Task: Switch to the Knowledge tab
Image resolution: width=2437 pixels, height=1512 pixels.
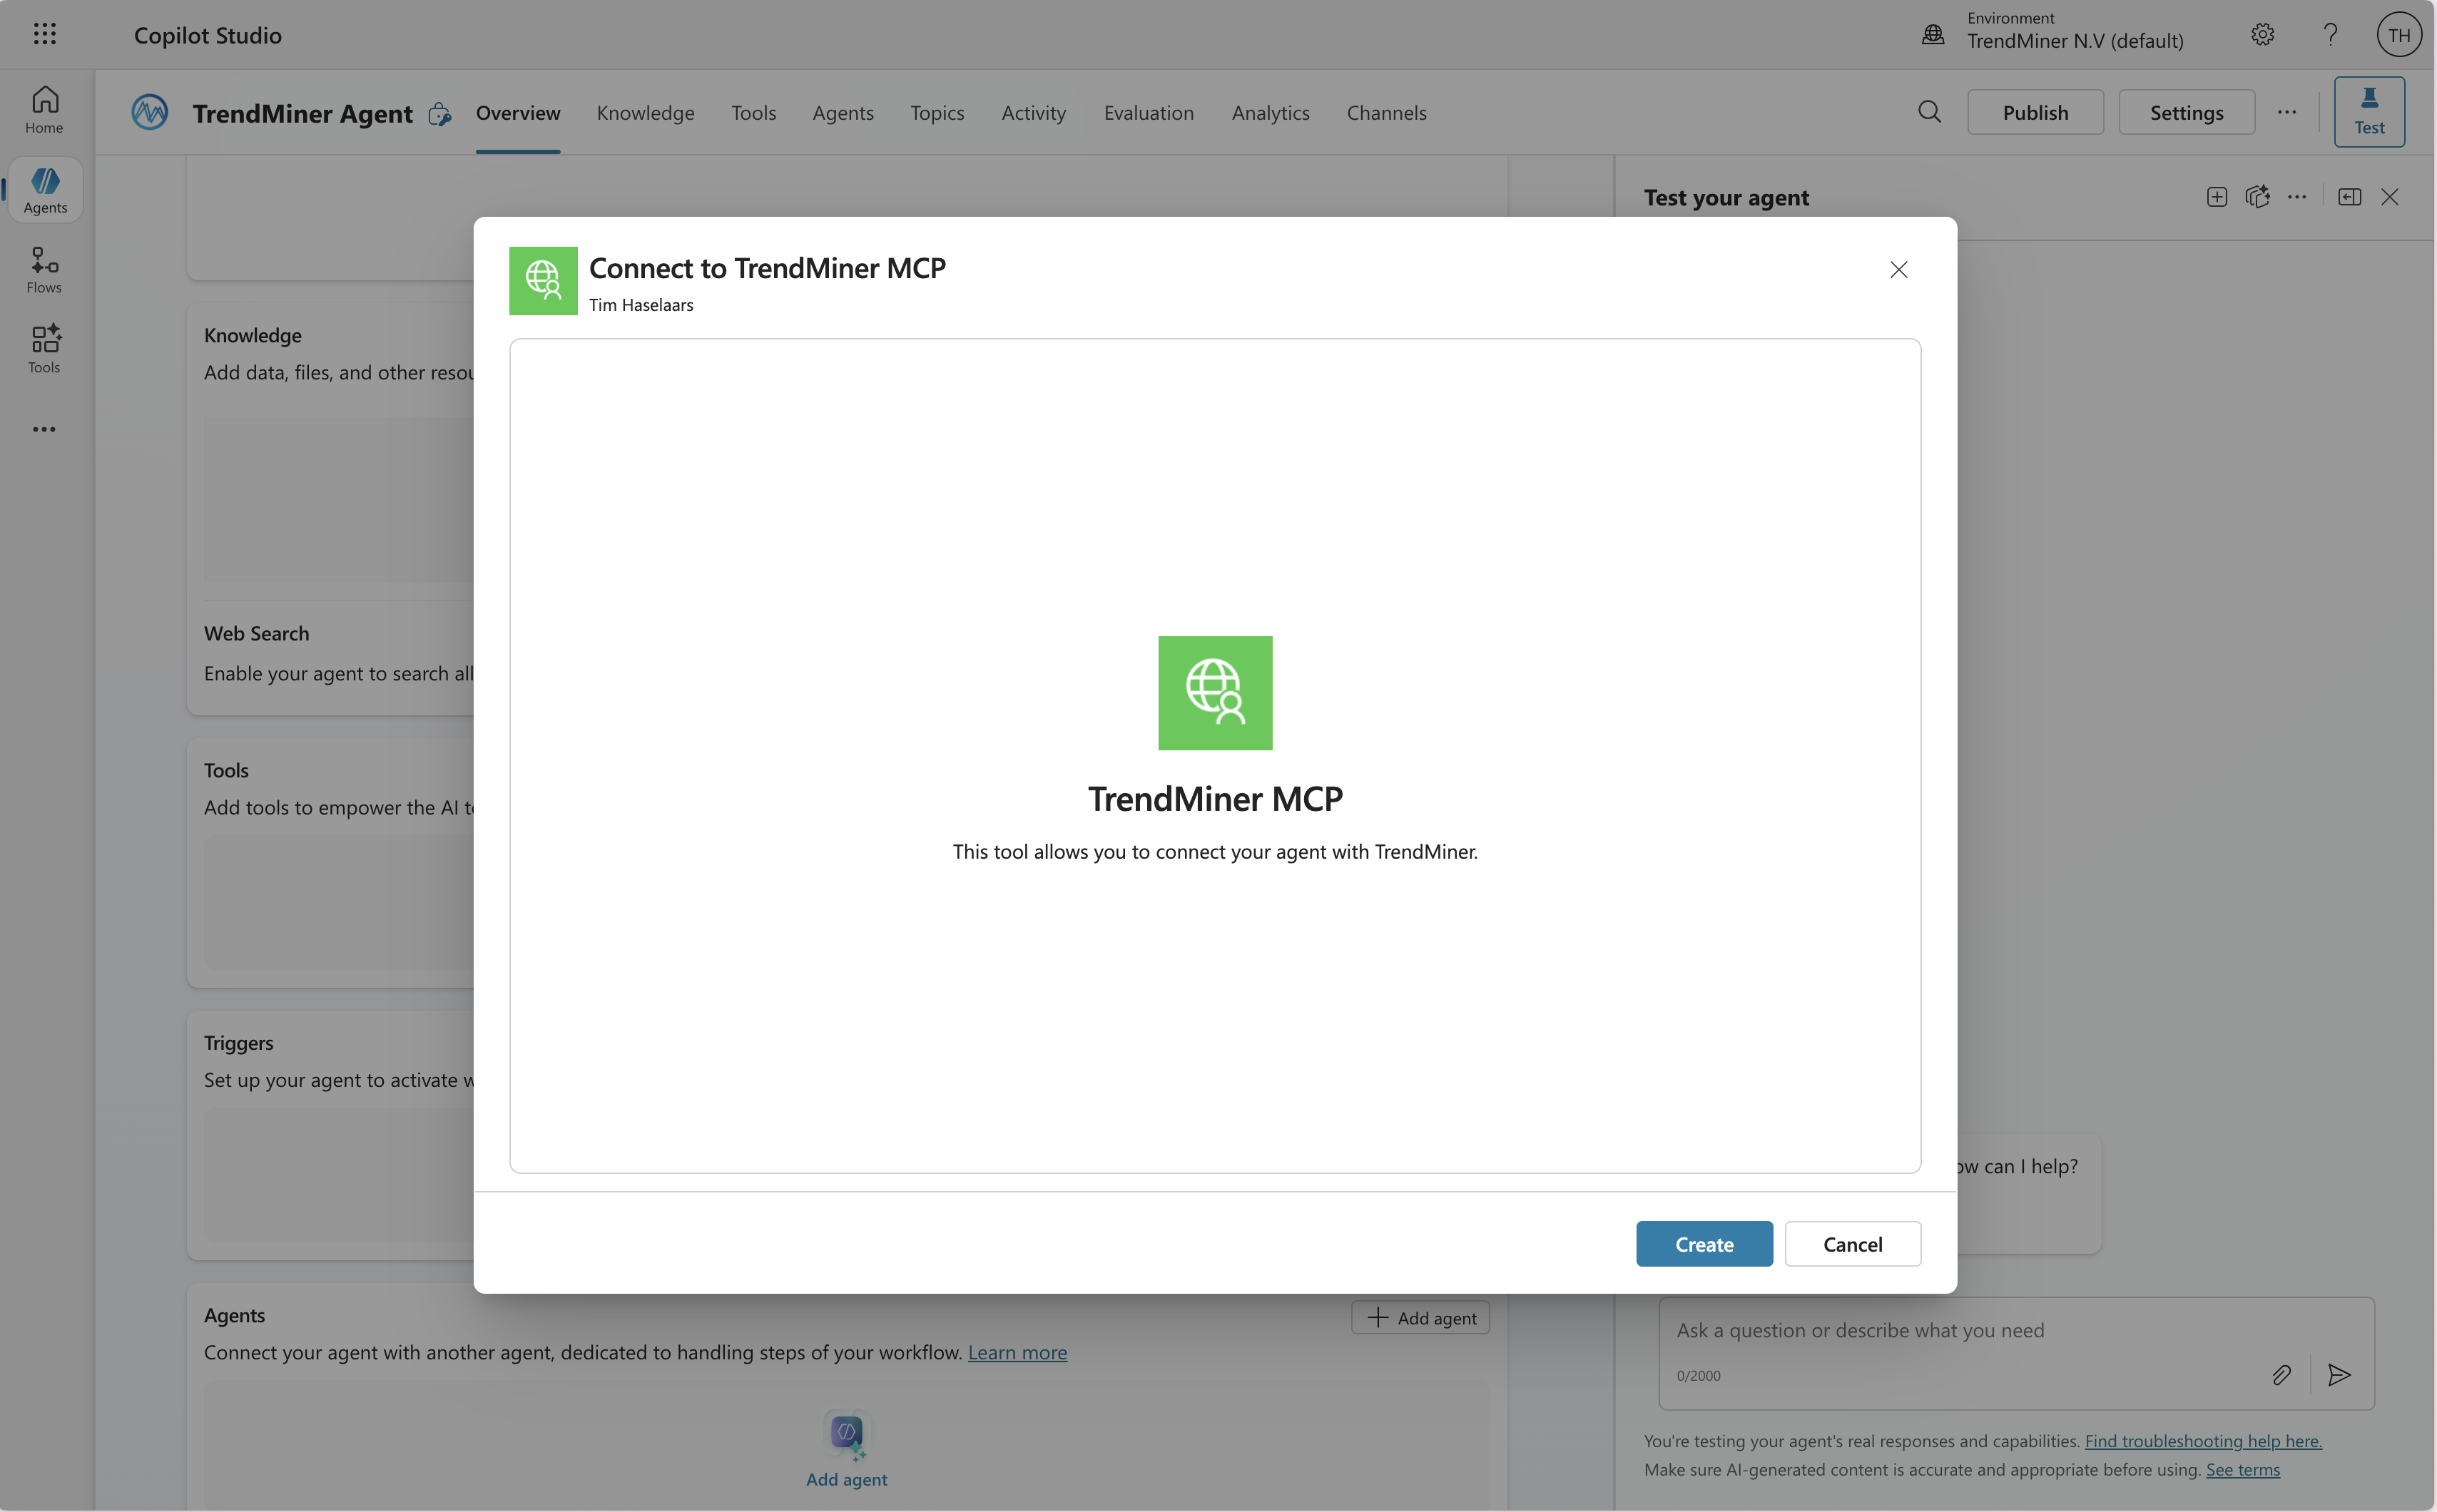Action: pos(645,113)
